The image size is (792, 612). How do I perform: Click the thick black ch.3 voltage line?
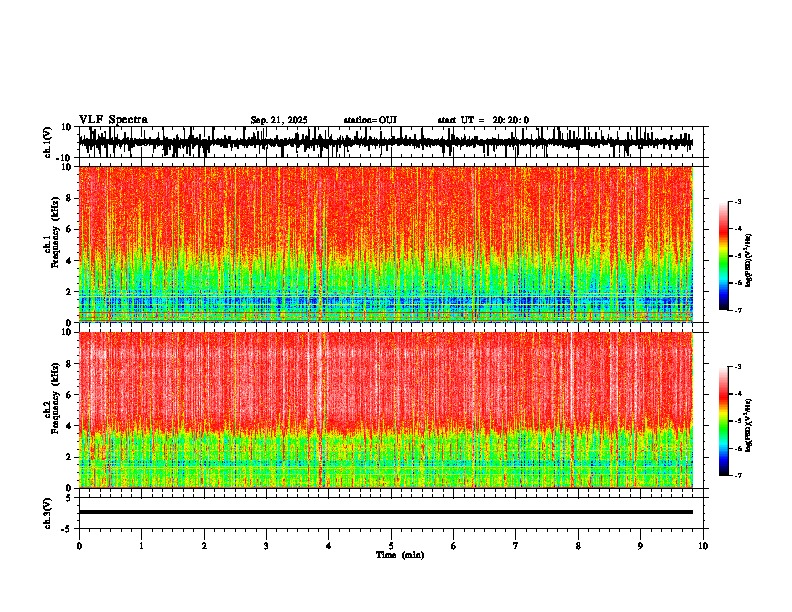[386, 512]
